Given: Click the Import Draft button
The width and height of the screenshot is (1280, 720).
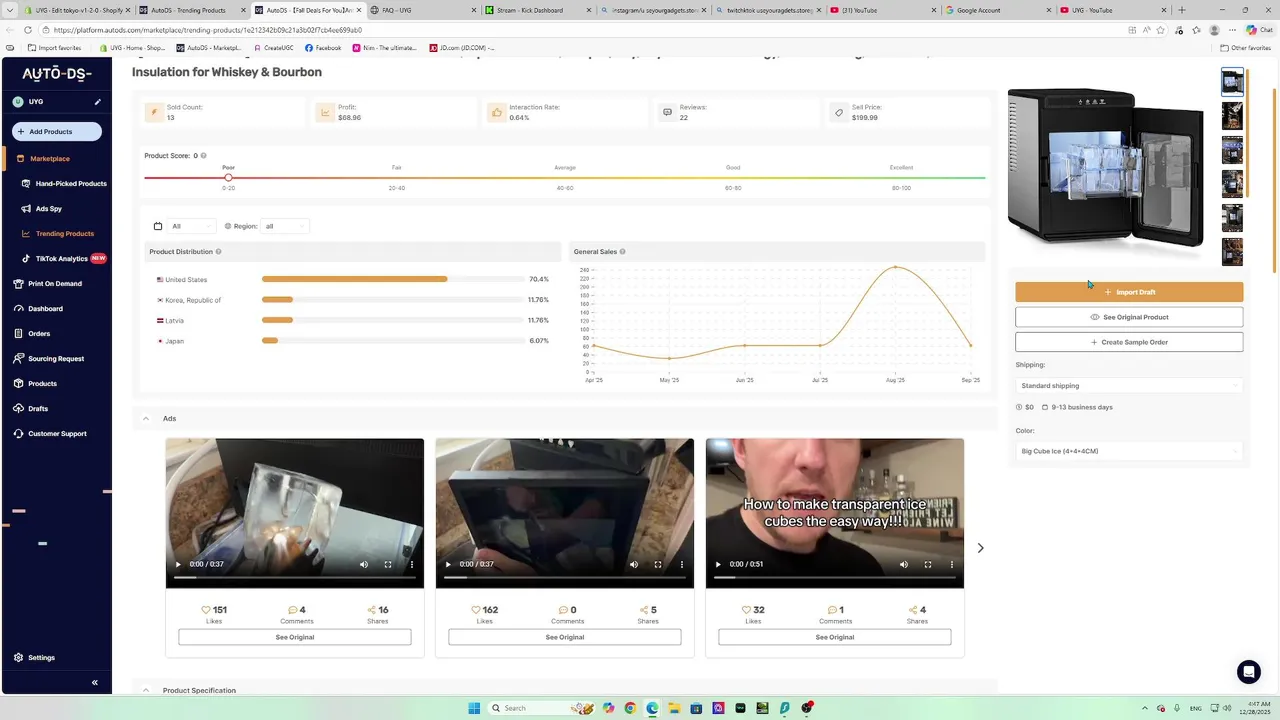Looking at the screenshot, I should click(x=1129, y=292).
